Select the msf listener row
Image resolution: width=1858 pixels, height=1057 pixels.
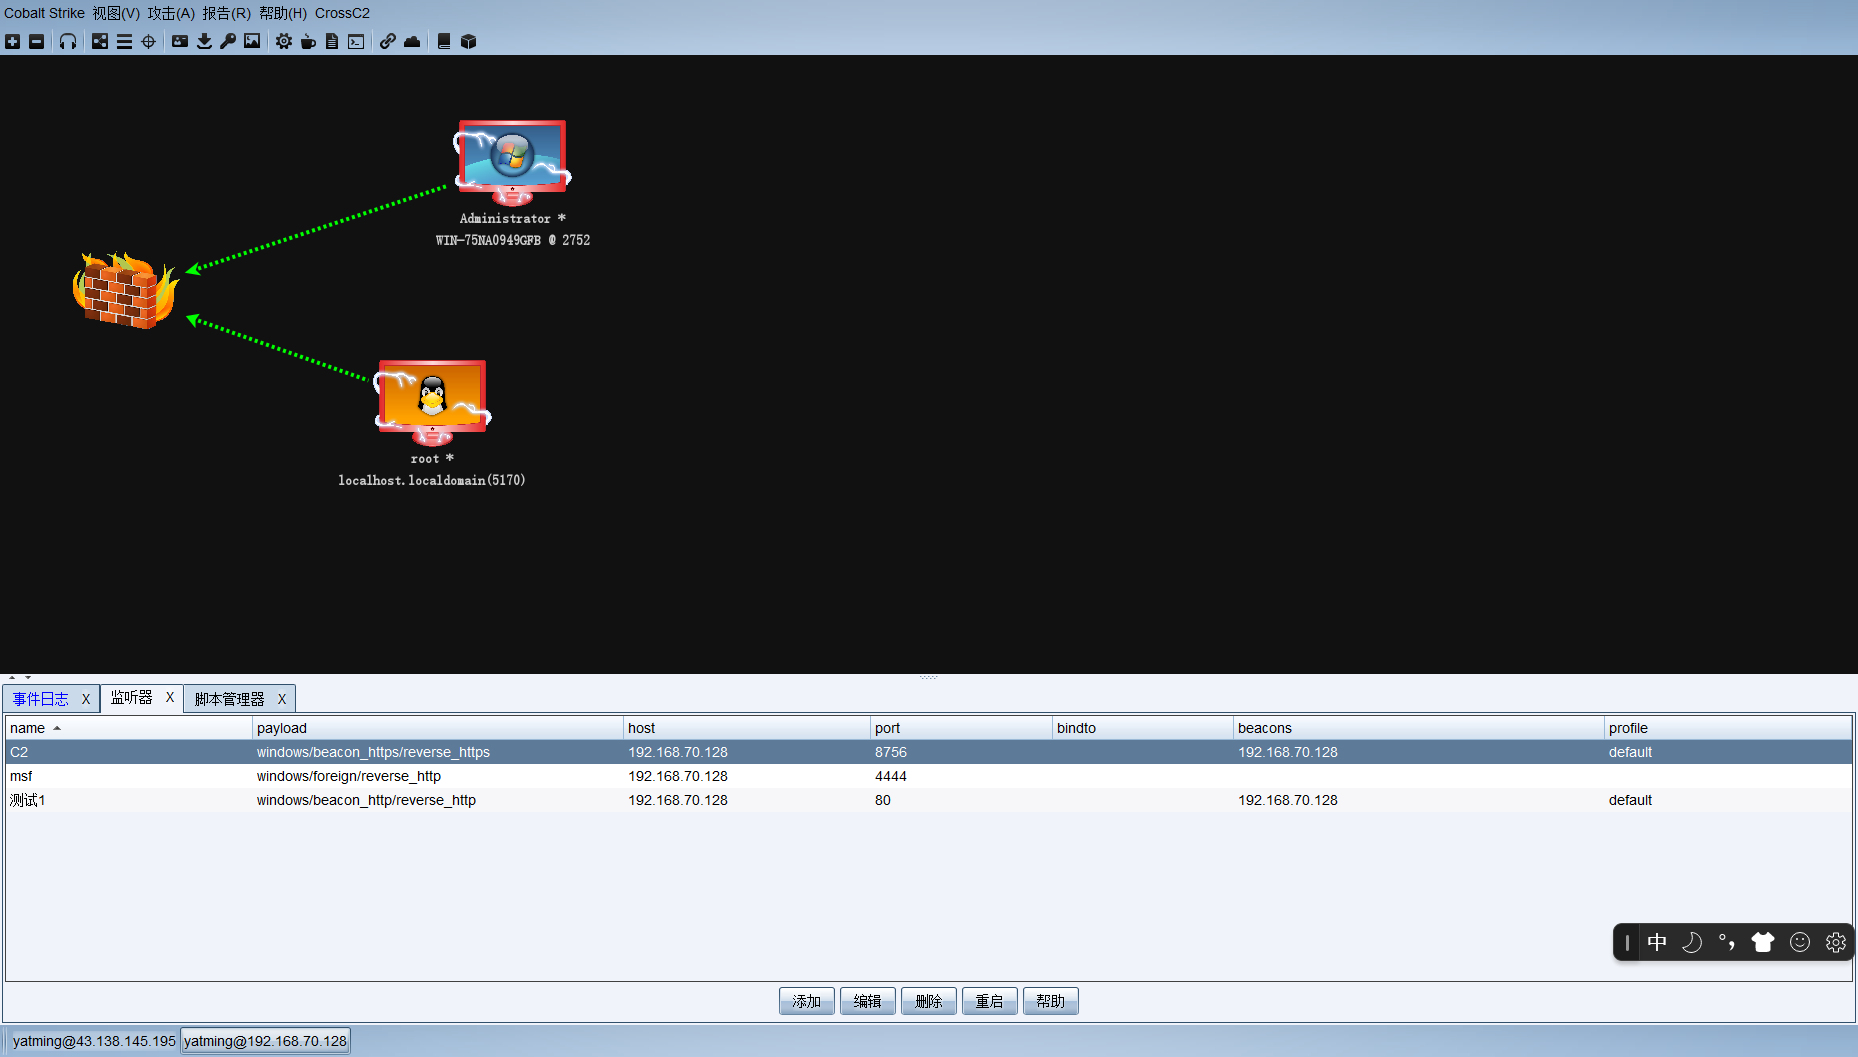click(x=929, y=776)
